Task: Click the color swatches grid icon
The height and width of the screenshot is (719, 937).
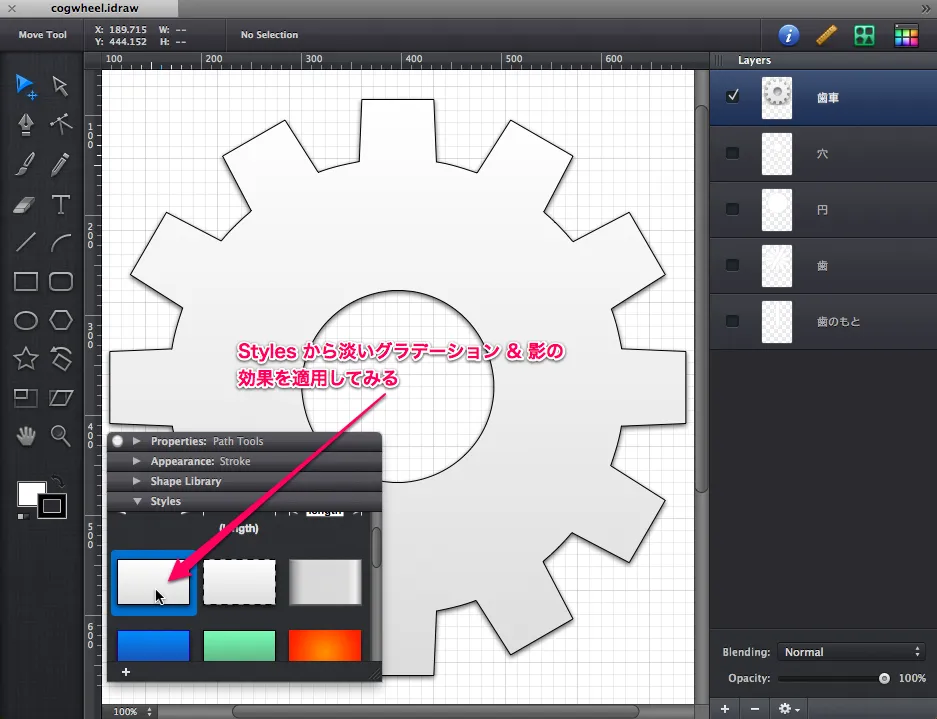Action: [x=906, y=35]
